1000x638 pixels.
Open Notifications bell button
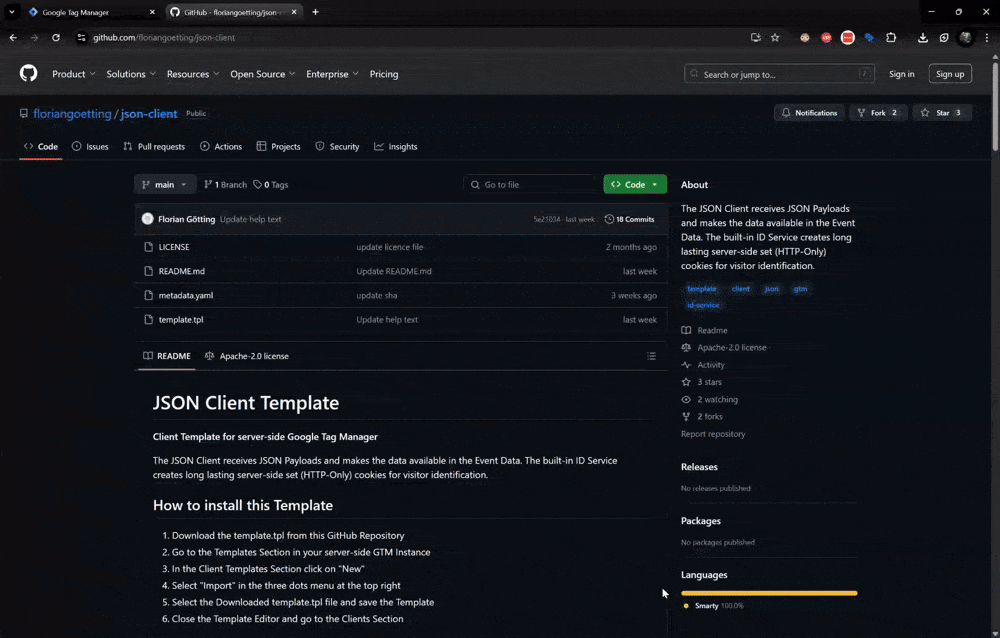coord(809,113)
